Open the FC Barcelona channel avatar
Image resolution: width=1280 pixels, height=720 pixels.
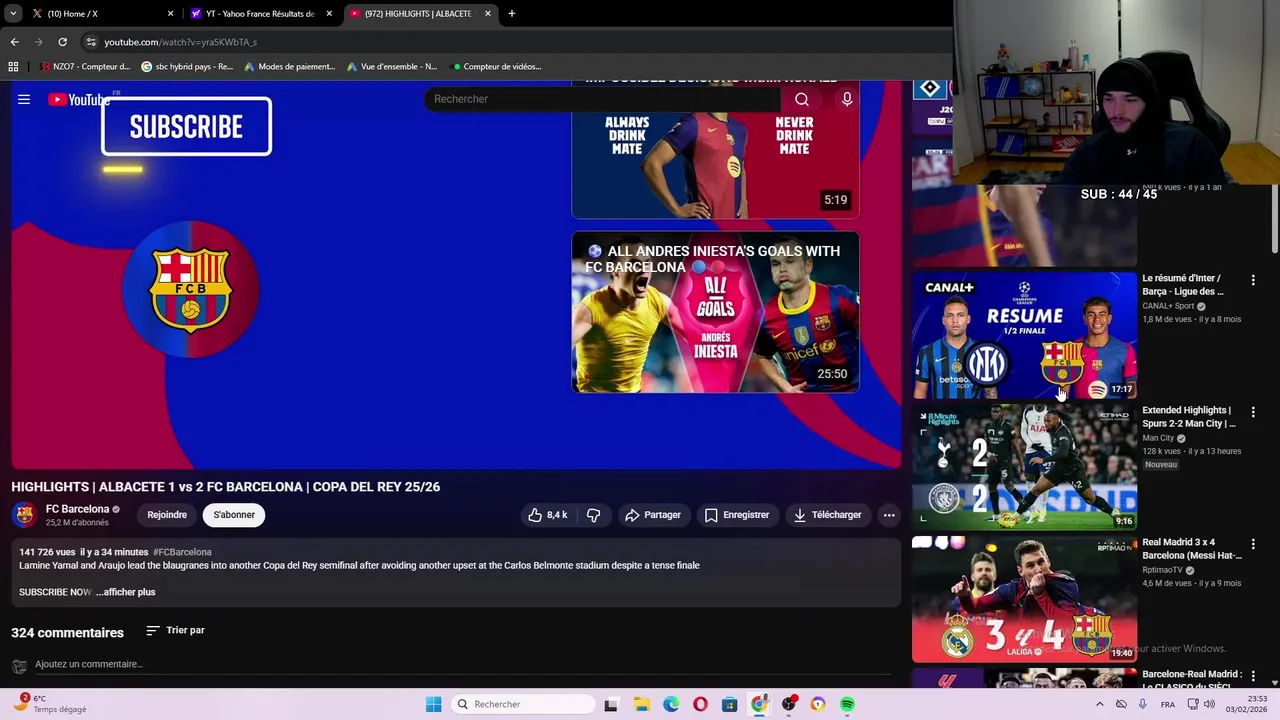coord(24,515)
